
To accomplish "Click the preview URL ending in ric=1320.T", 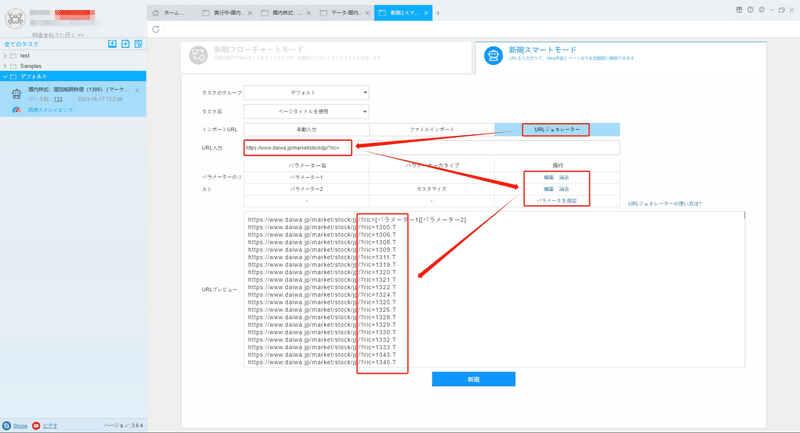I will (x=322, y=272).
